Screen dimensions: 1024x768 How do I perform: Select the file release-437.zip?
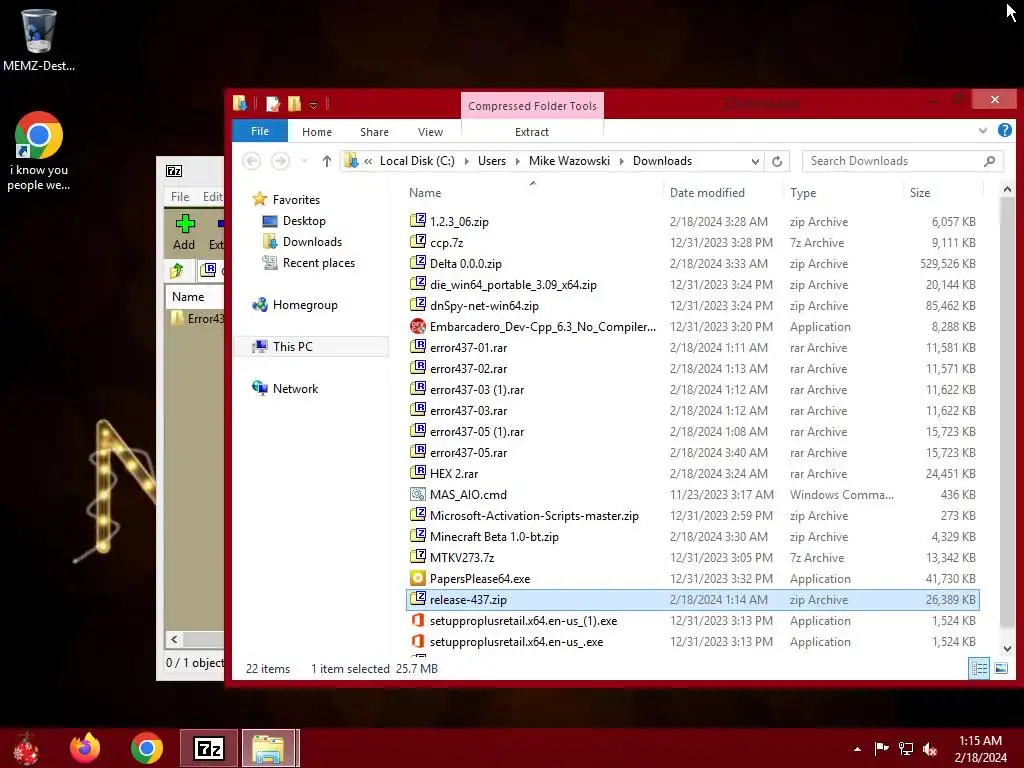692,600
